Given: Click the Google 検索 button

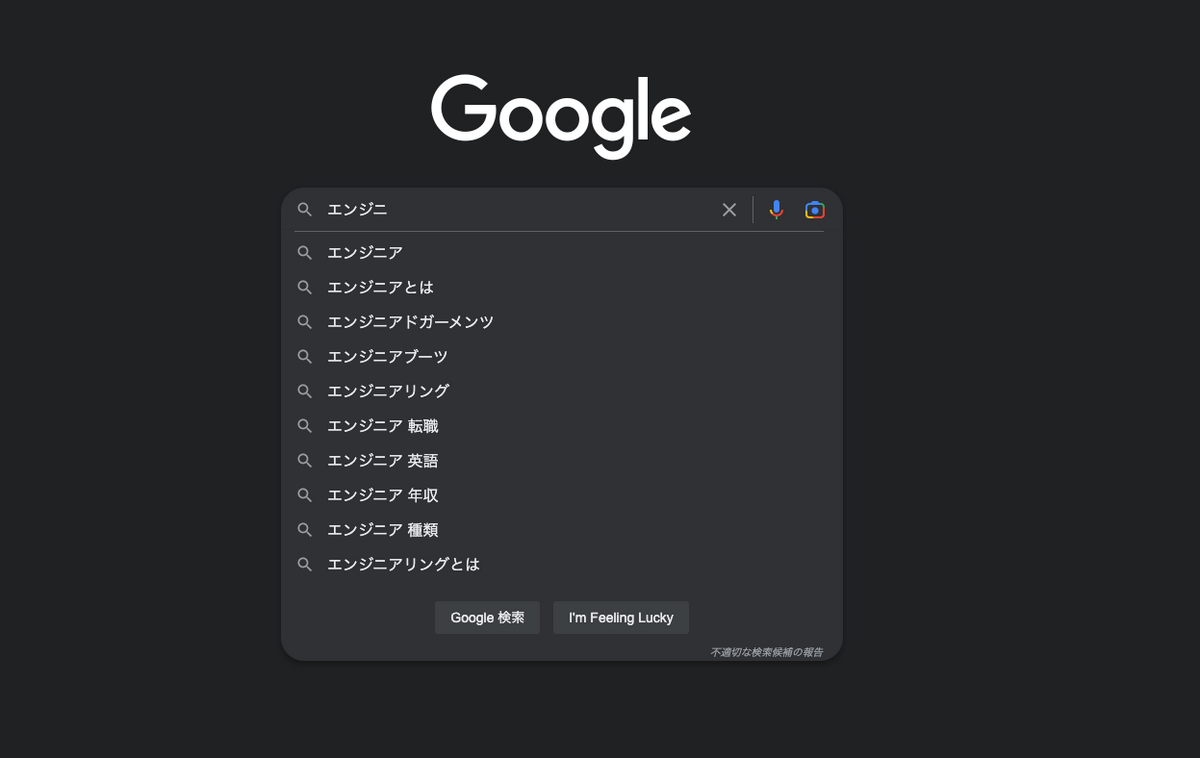Looking at the screenshot, I should [487, 618].
